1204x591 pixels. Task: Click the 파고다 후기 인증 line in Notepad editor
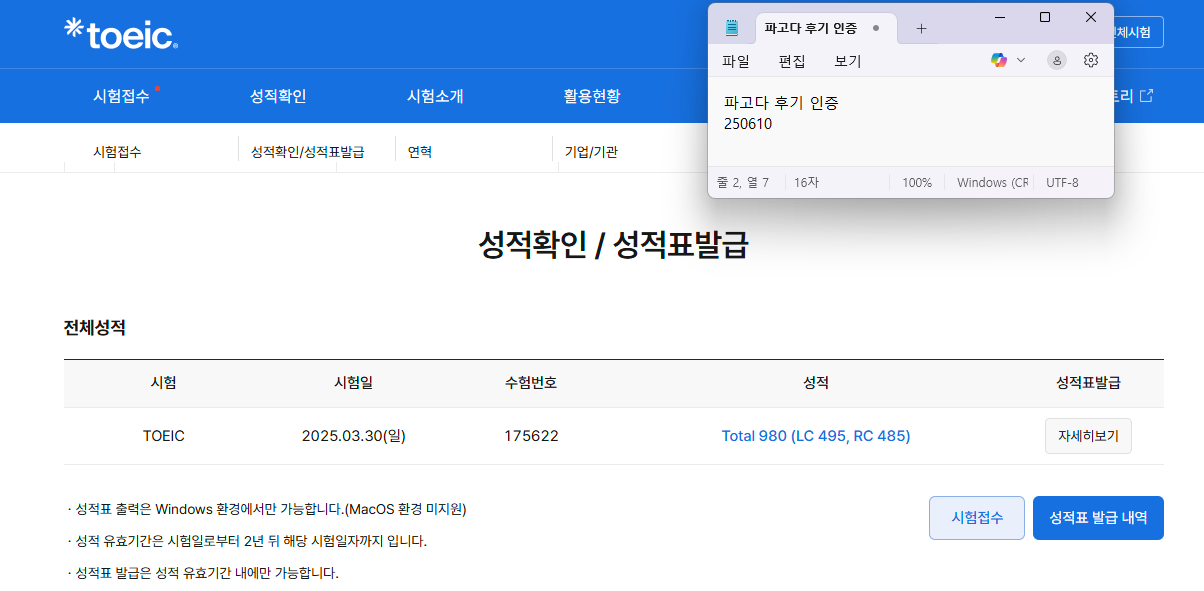click(781, 102)
